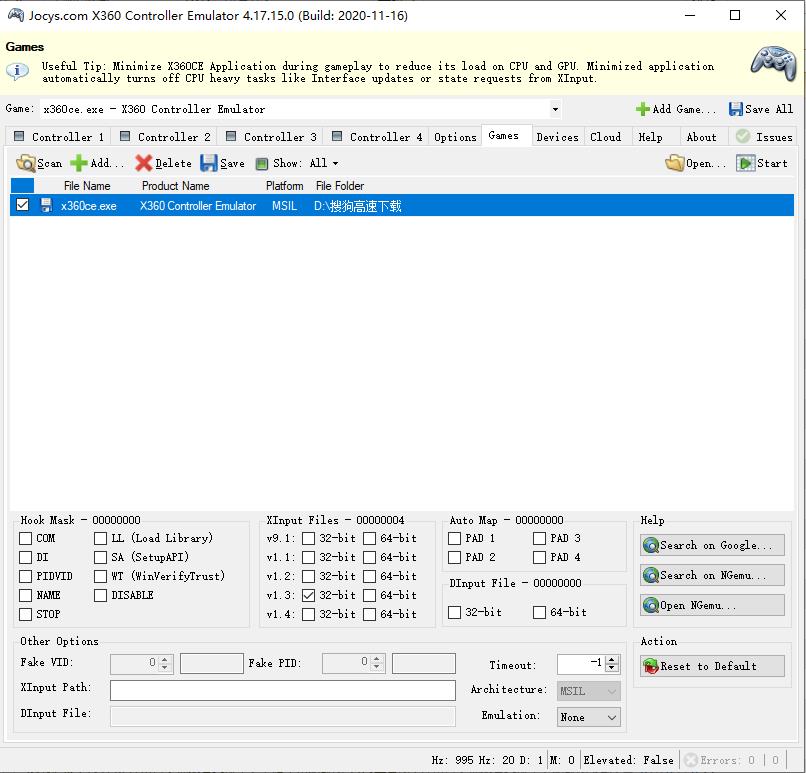The image size is (806, 773).
Task: Sort list by Product Name column header
Action: (176, 186)
